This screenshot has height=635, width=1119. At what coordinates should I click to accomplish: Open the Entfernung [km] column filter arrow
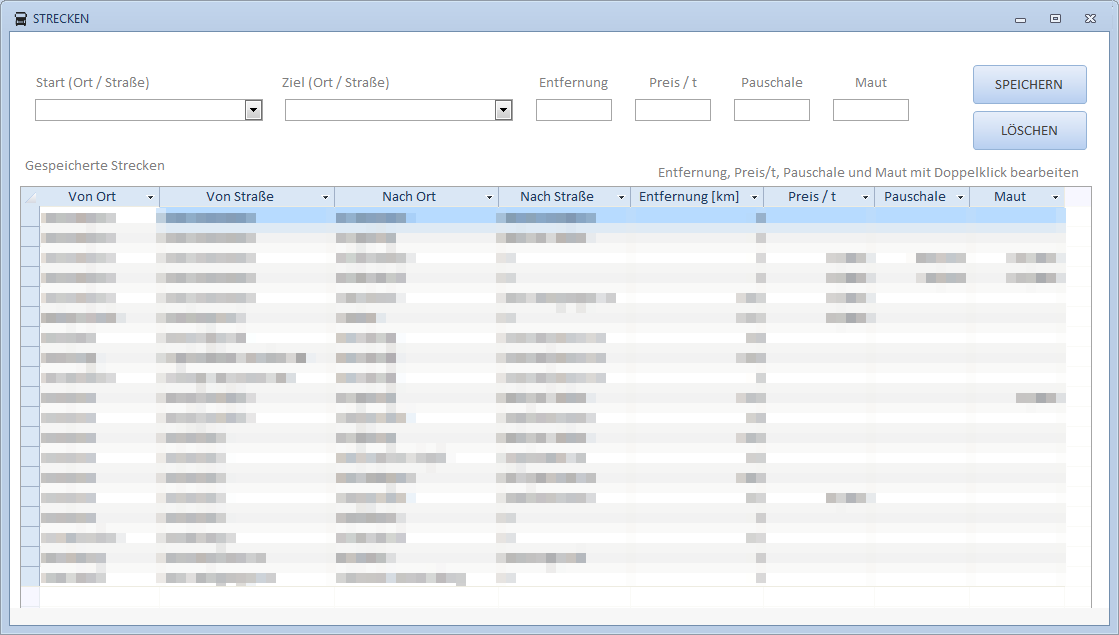point(754,198)
